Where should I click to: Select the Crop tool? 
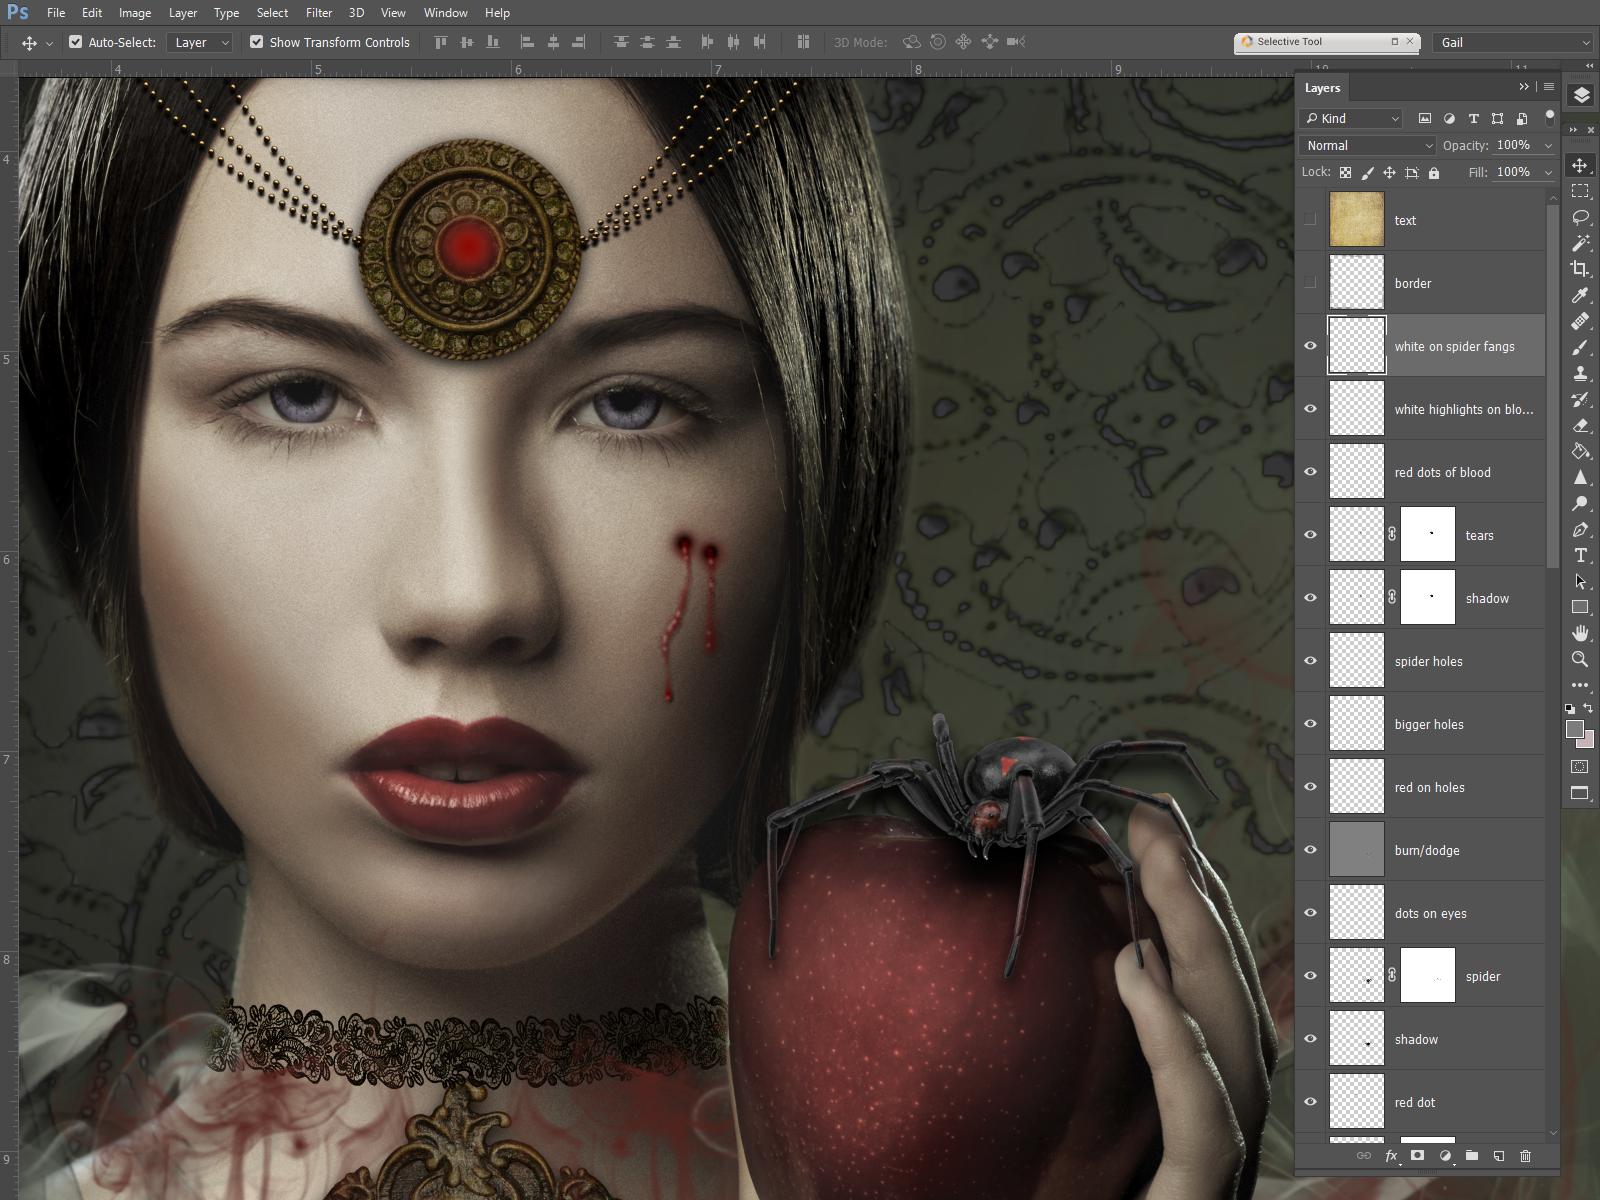(1580, 268)
